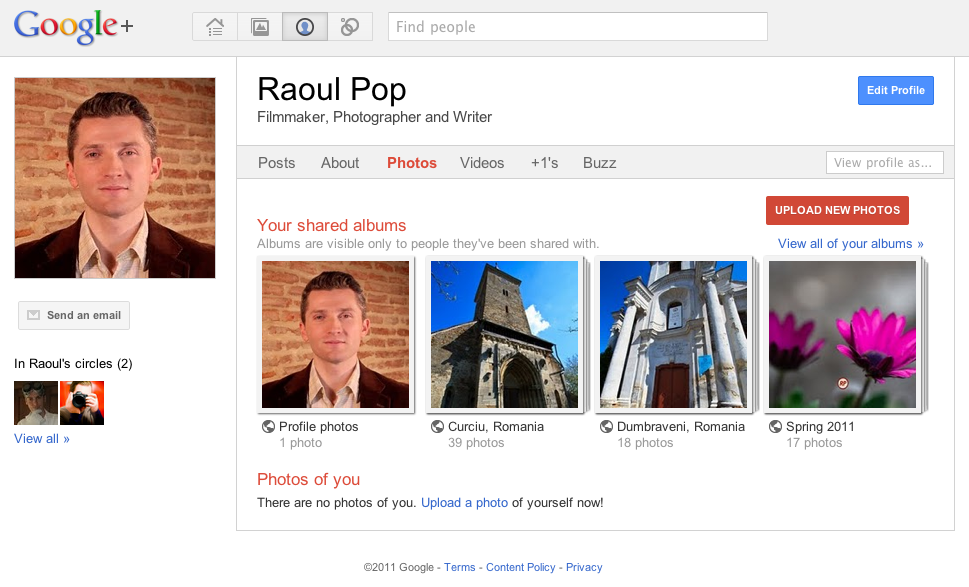Click the Home stream icon
The width and height of the screenshot is (969, 587).
pos(215,27)
